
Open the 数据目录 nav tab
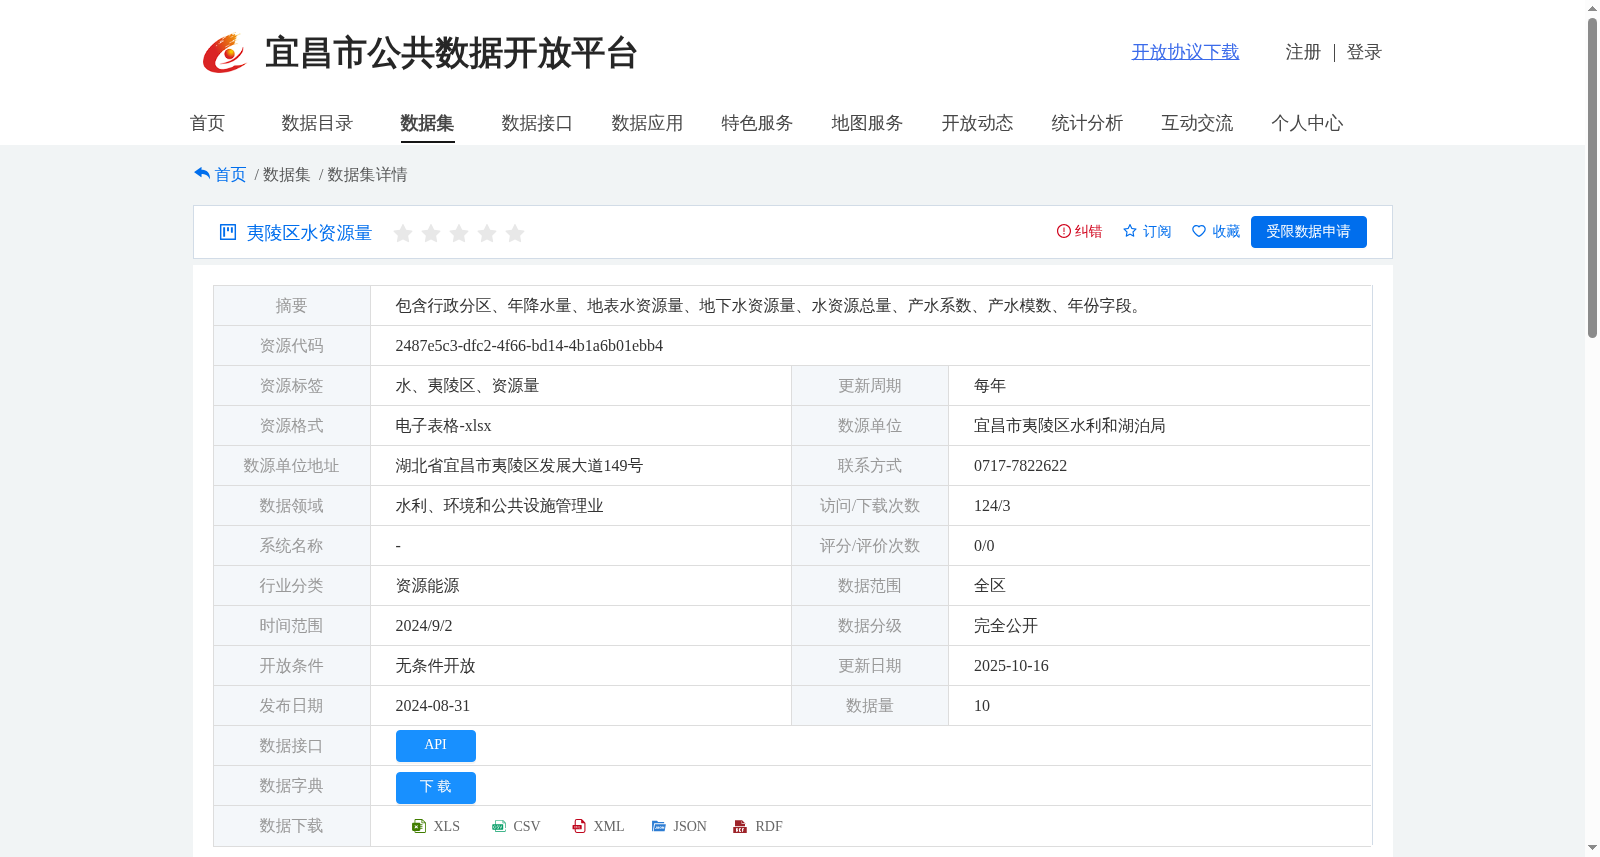coord(317,123)
